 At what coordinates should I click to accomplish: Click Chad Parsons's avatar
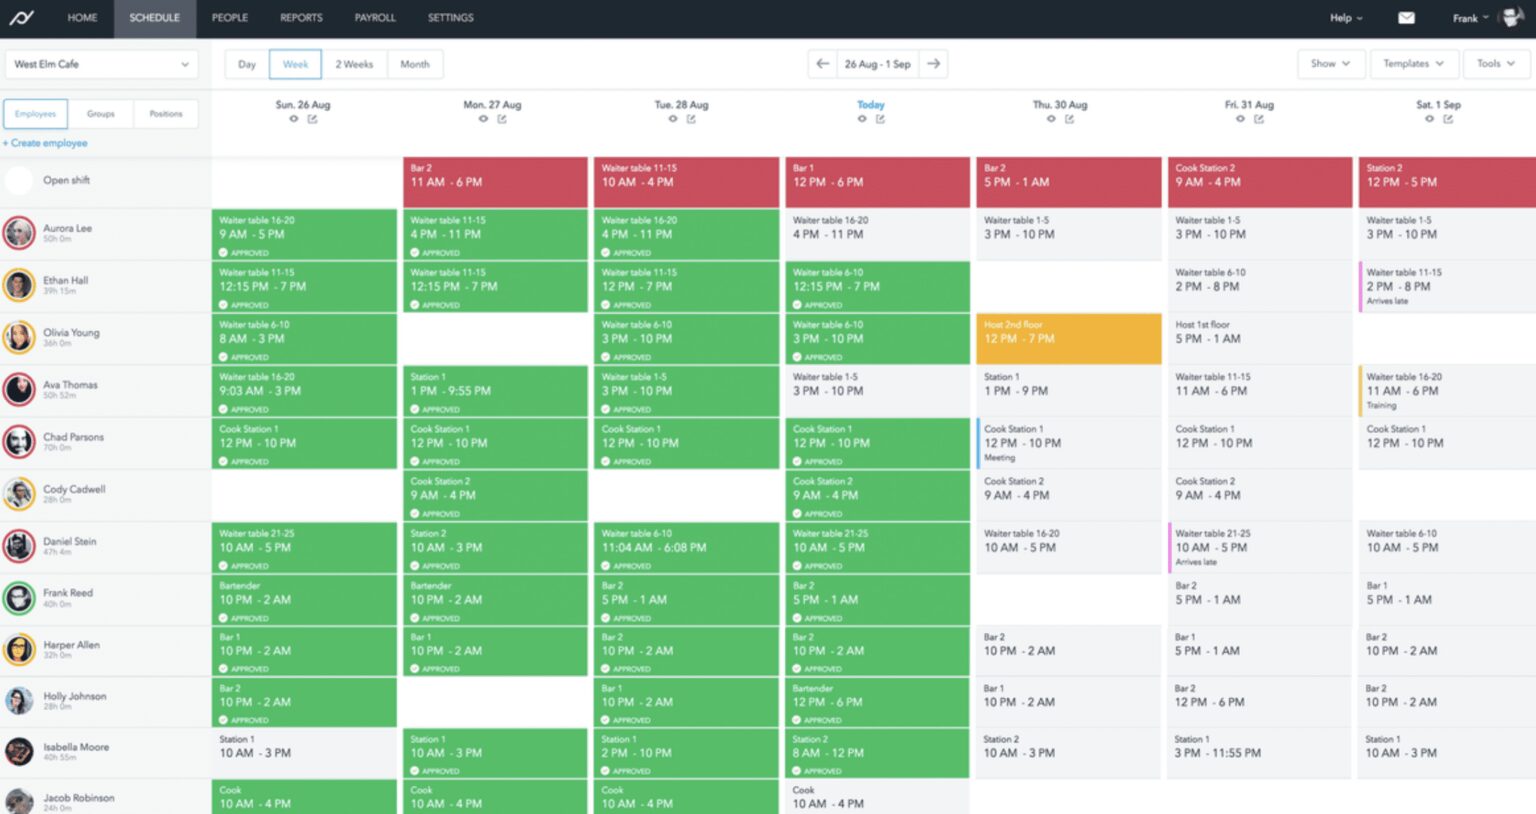pyautogui.click(x=19, y=441)
